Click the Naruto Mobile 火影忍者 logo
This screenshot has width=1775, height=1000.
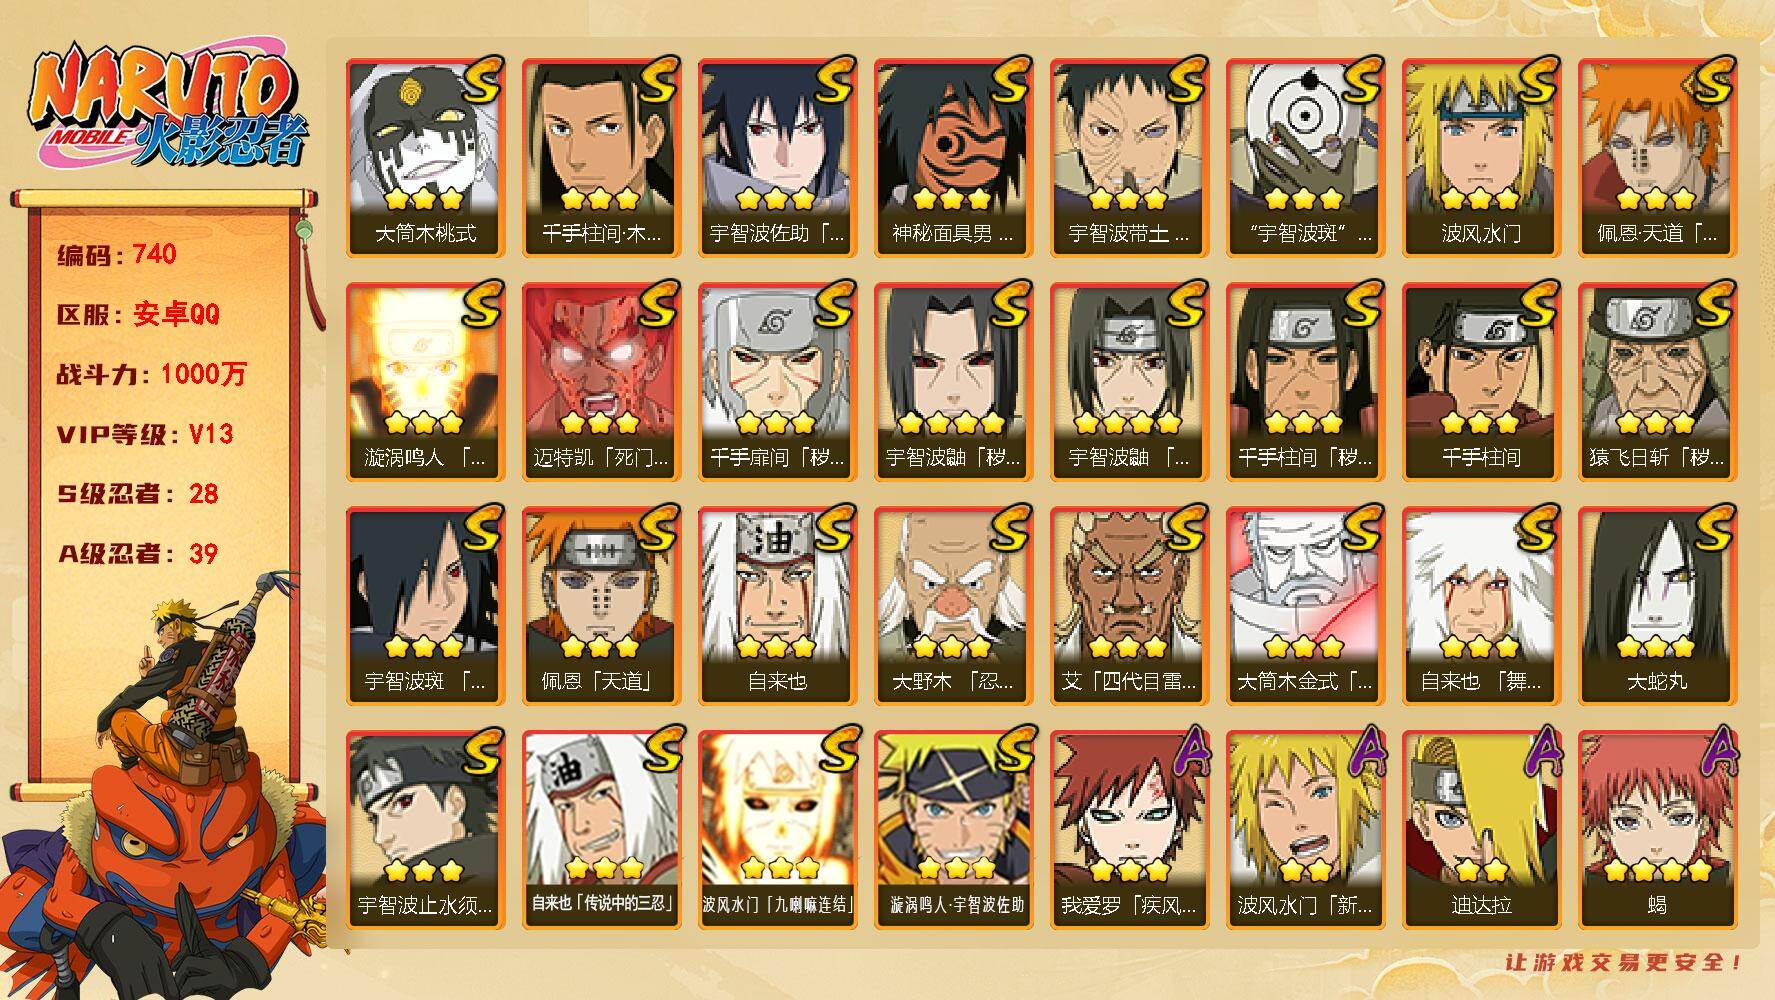pos(167,107)
